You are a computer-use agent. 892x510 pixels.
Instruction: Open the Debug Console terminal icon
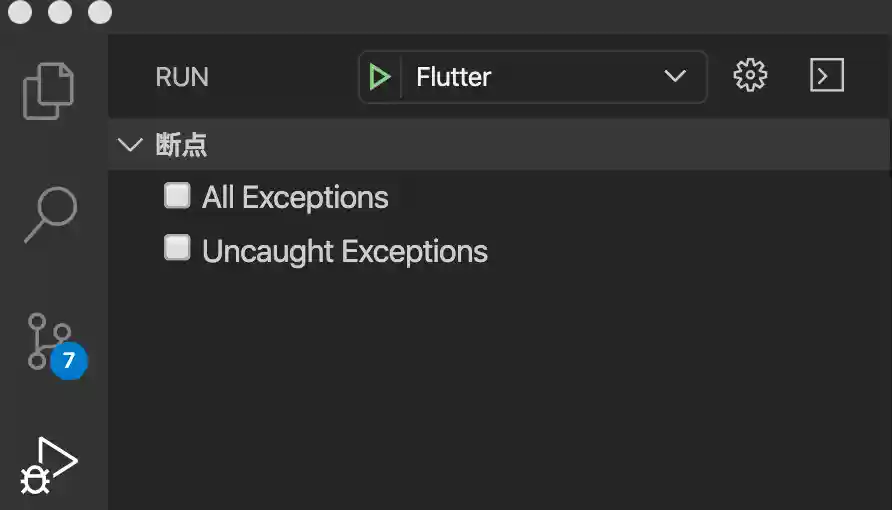tap(827, 76)
